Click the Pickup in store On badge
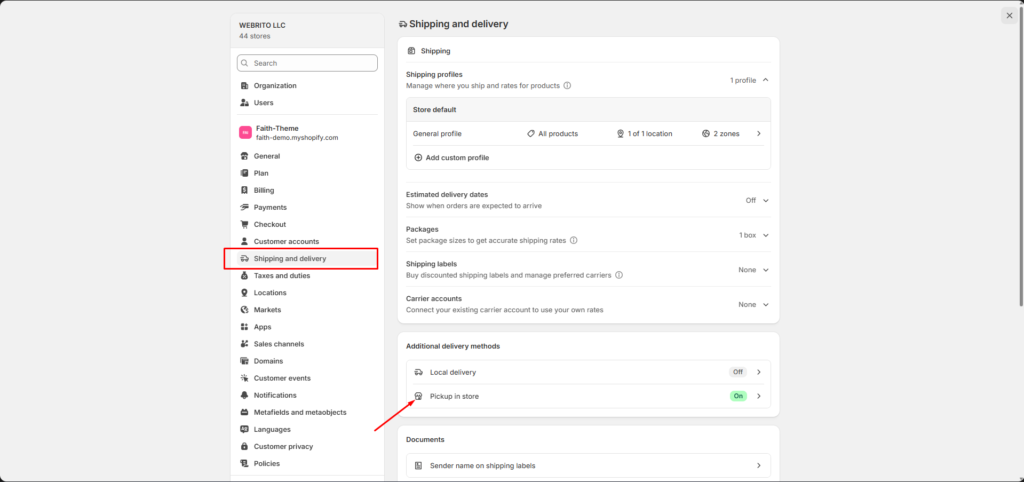 (738, 396)
